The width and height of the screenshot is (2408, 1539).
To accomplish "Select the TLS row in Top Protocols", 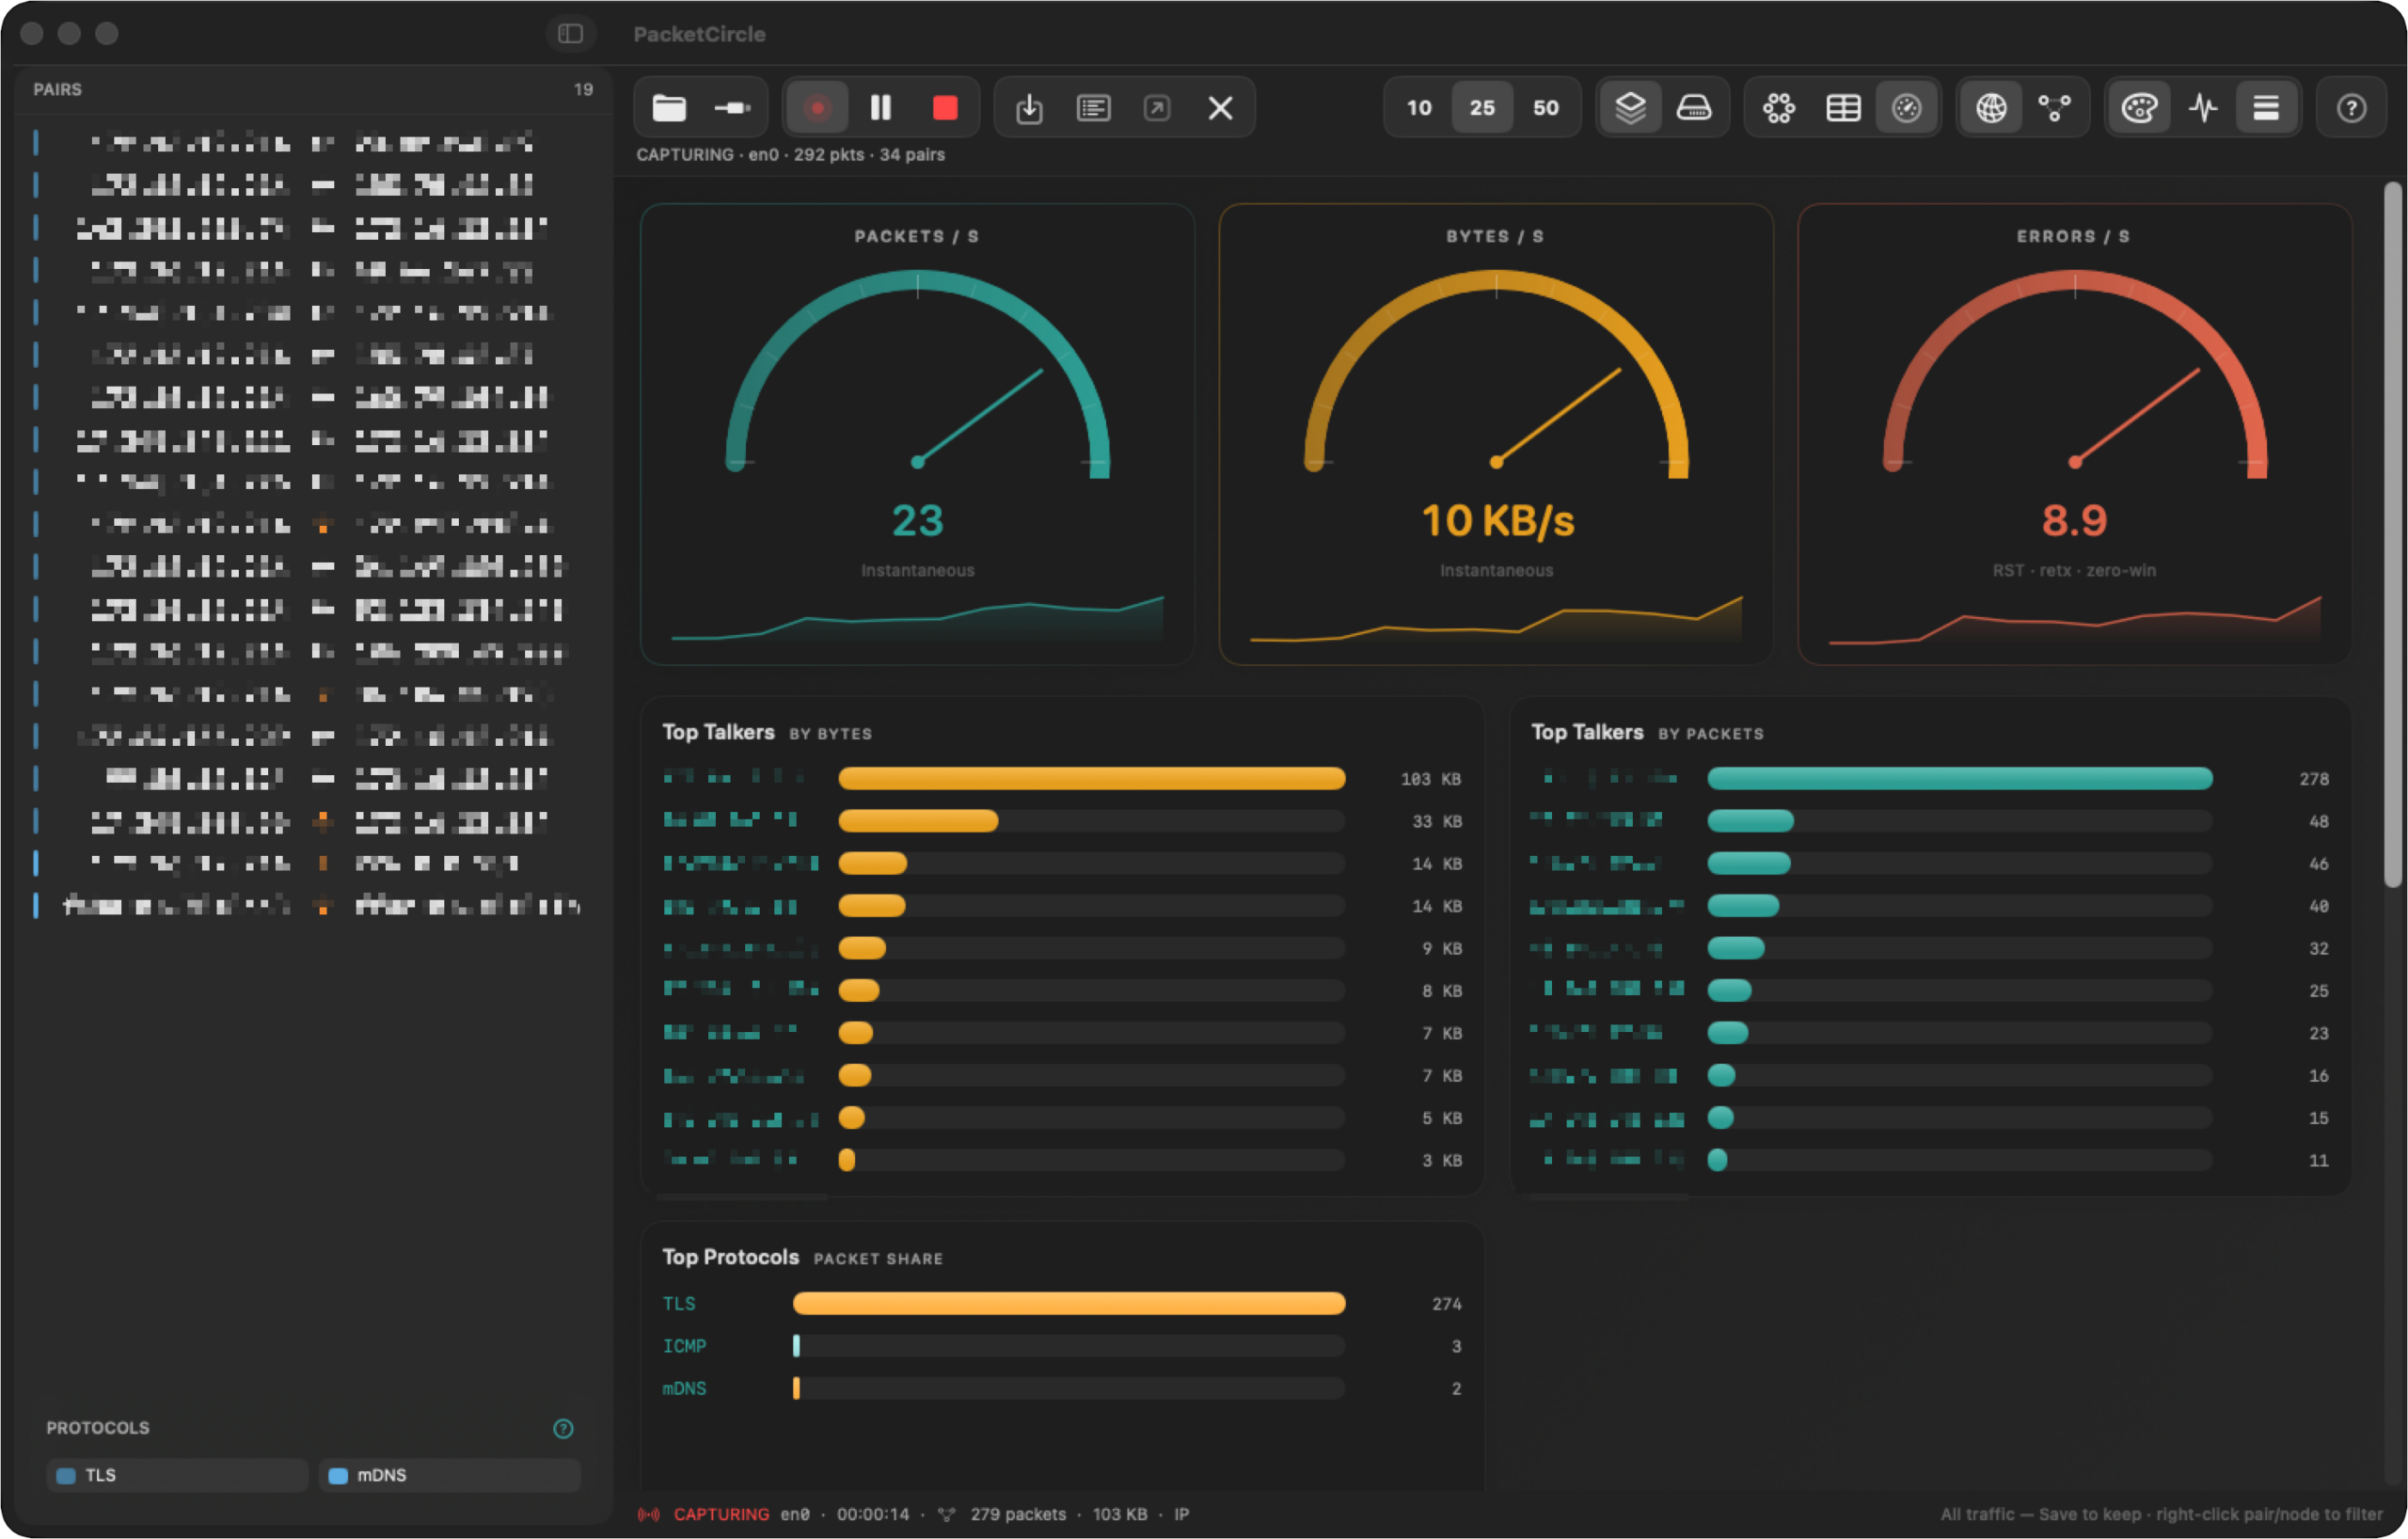I will pyautogui.click(x=1062, y=1303).
